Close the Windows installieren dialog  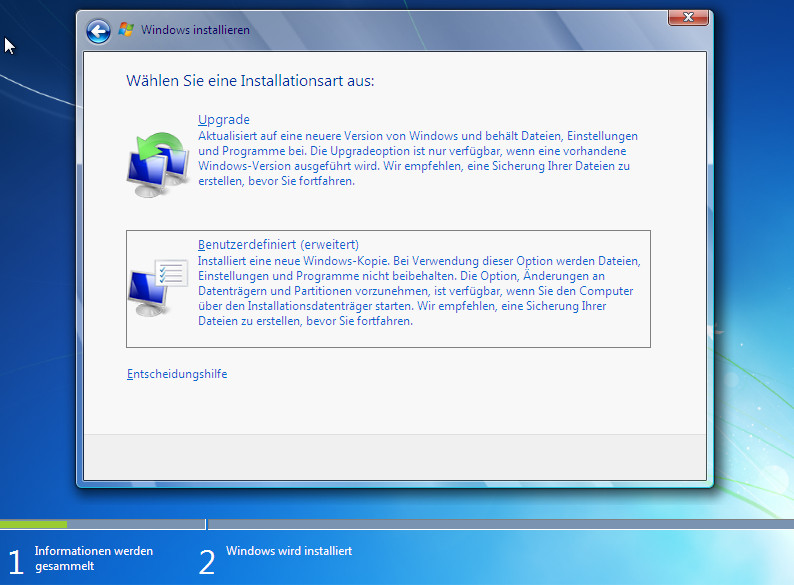(x=688, y=17)
